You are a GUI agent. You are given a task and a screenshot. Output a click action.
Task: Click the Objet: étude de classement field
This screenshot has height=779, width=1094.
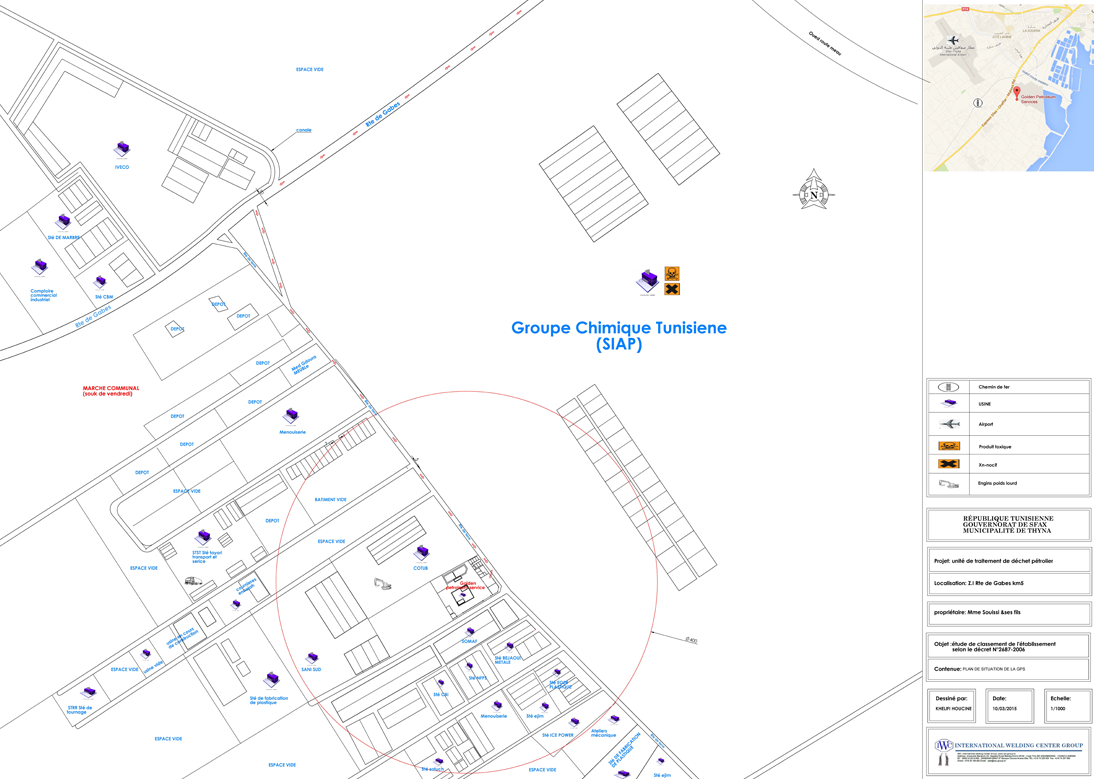tap(1008, 646)
